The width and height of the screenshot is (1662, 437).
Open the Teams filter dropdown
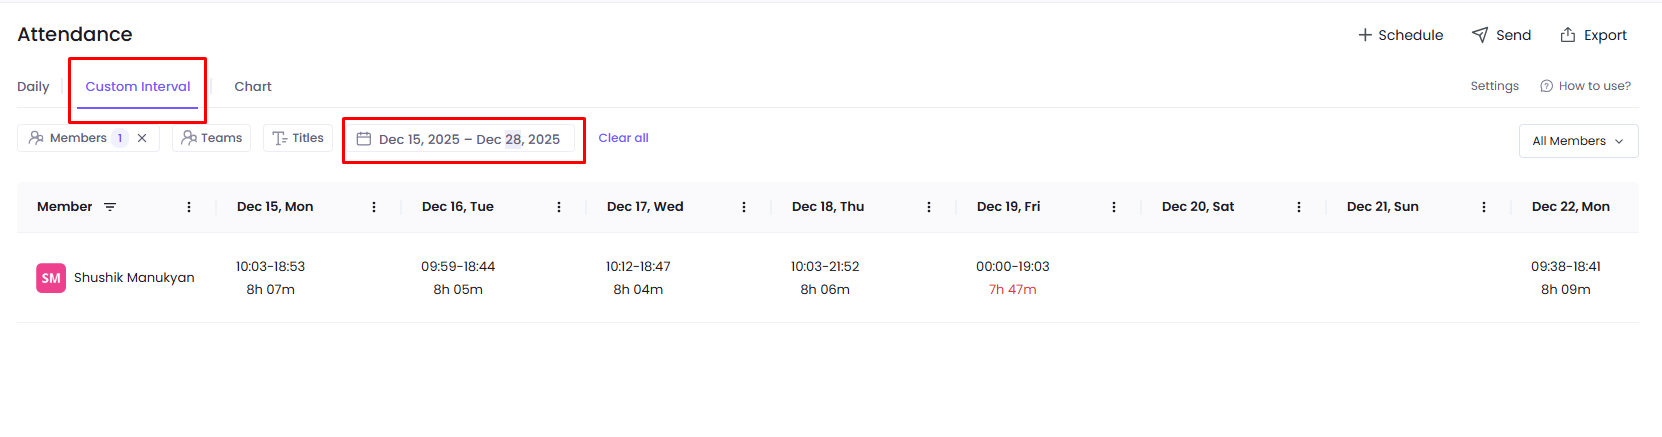pos(212,138)
